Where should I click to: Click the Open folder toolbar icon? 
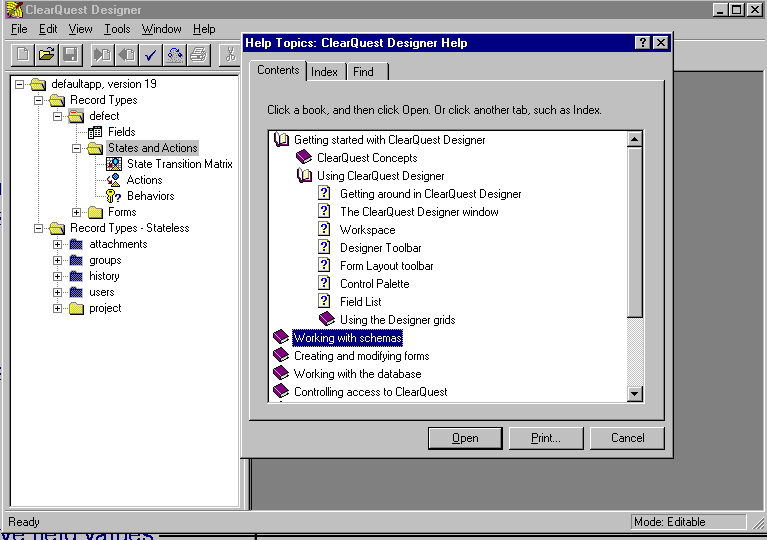coord(46,54)
